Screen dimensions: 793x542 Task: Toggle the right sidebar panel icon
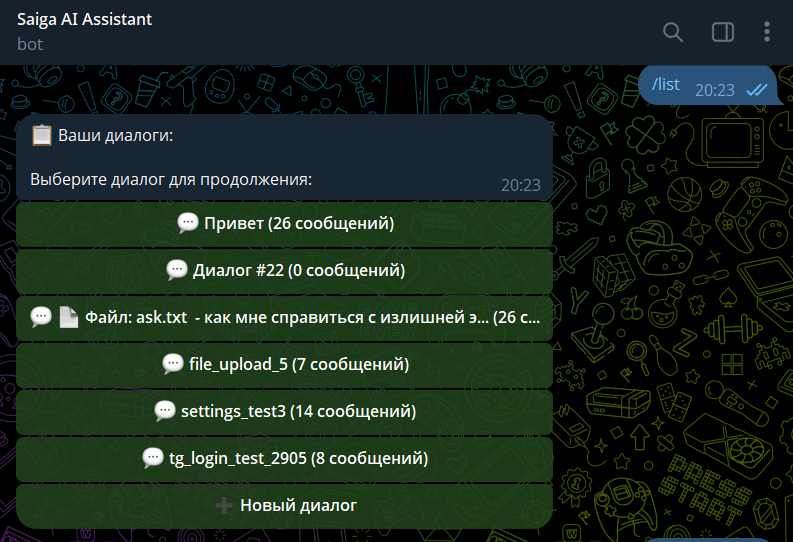pyautogui.click(x=722, y=32)
